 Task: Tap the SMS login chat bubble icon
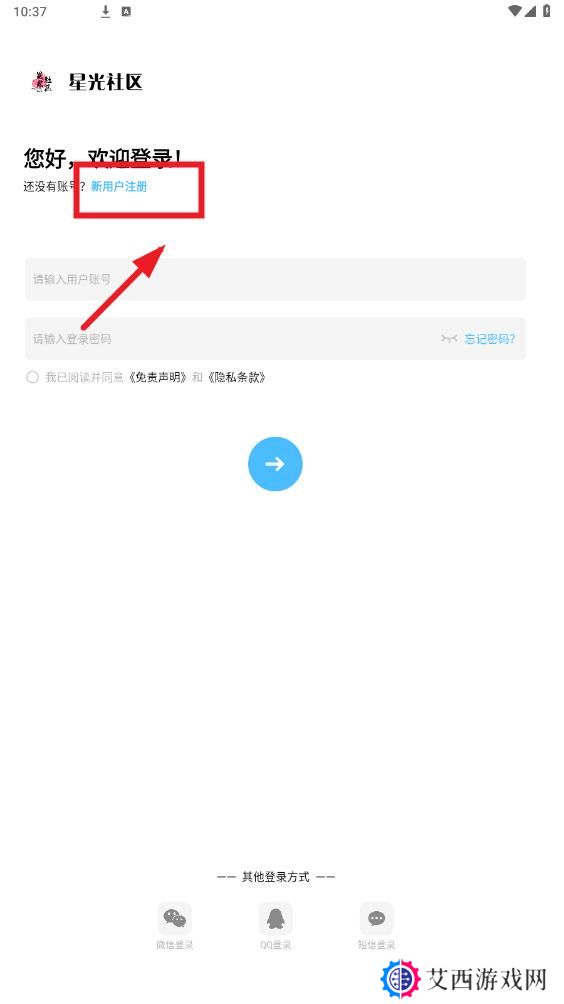tap(376, 918)
